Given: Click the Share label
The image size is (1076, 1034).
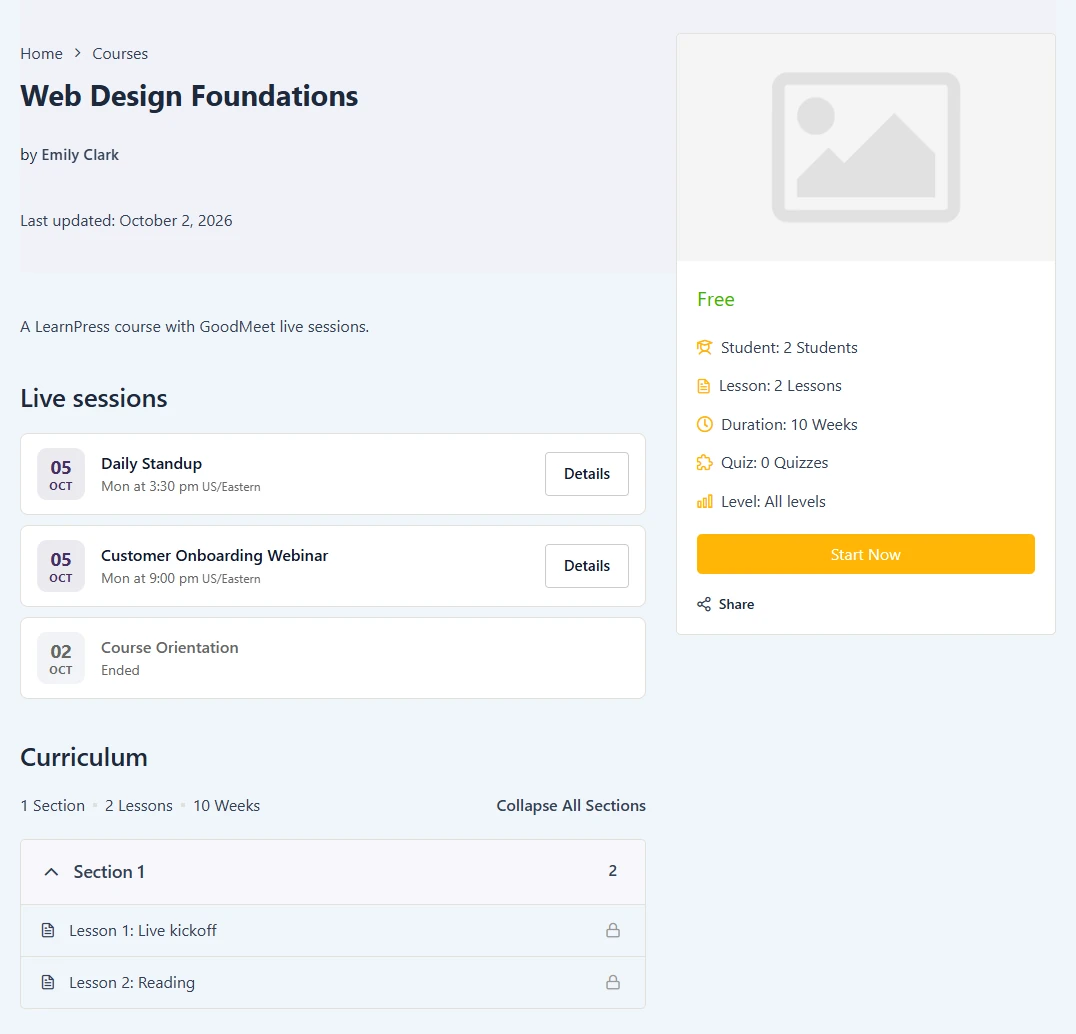Looking at the screenshot, I should tap(736, 604).
